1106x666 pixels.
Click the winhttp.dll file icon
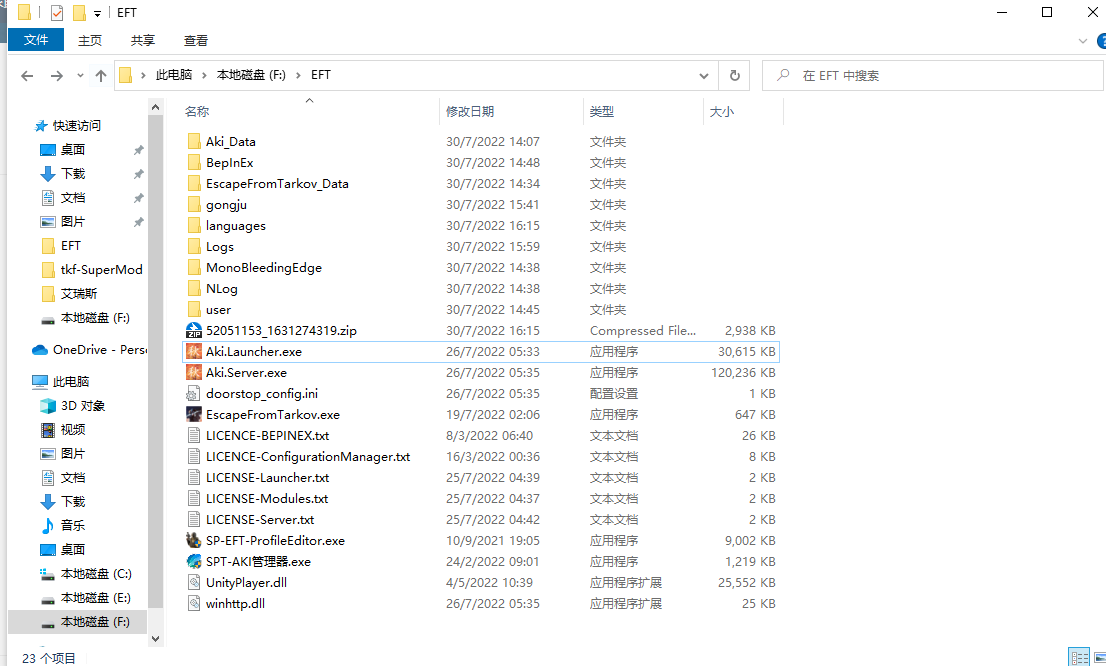tap(194, 604)
